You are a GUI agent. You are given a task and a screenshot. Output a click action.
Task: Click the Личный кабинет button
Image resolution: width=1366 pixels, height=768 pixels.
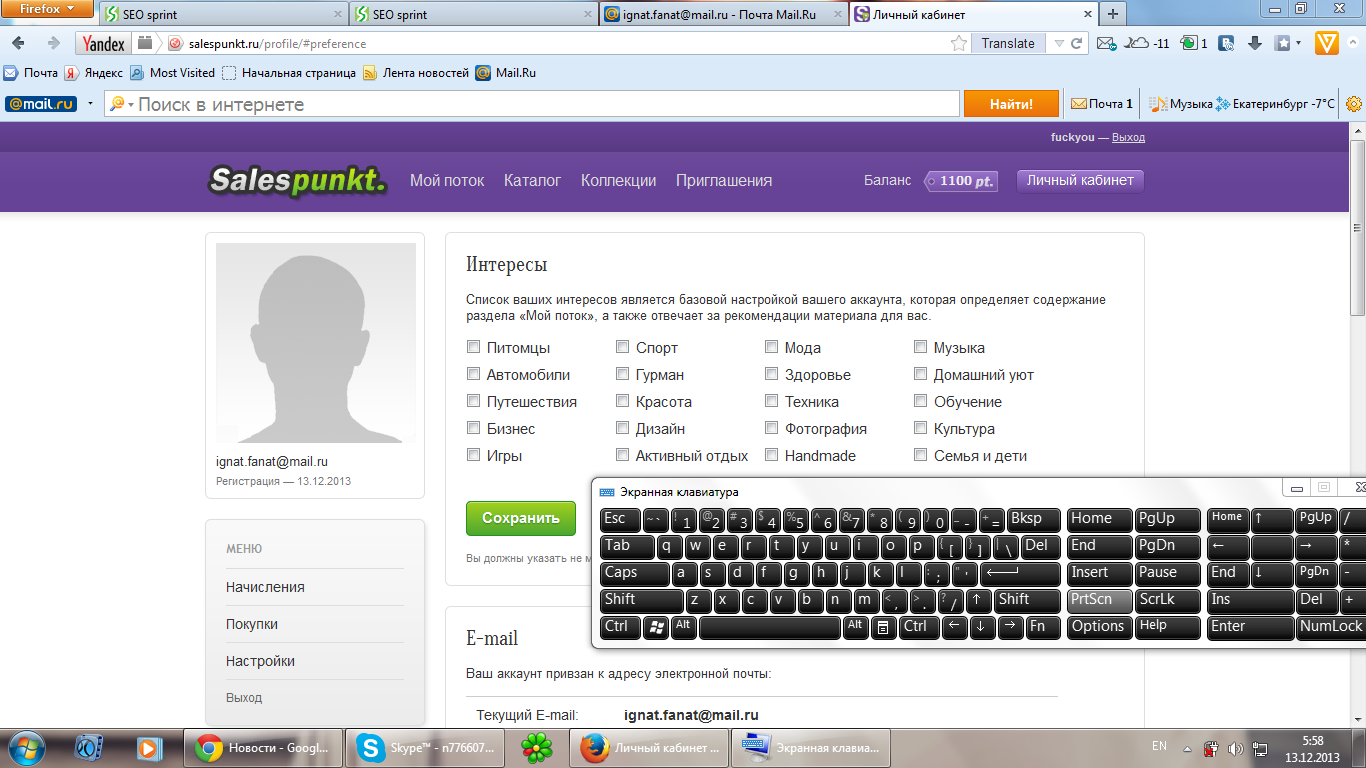point(1080,181)
